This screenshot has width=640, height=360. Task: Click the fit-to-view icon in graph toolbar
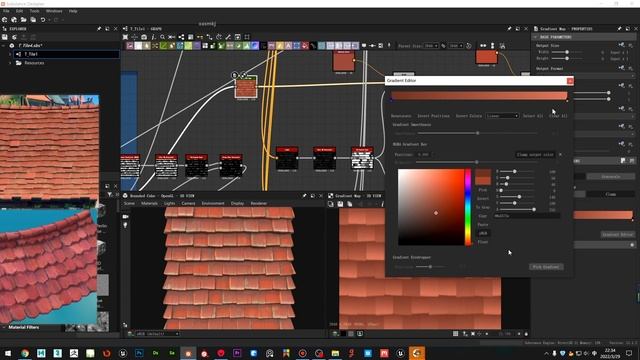tap(125, 37)
